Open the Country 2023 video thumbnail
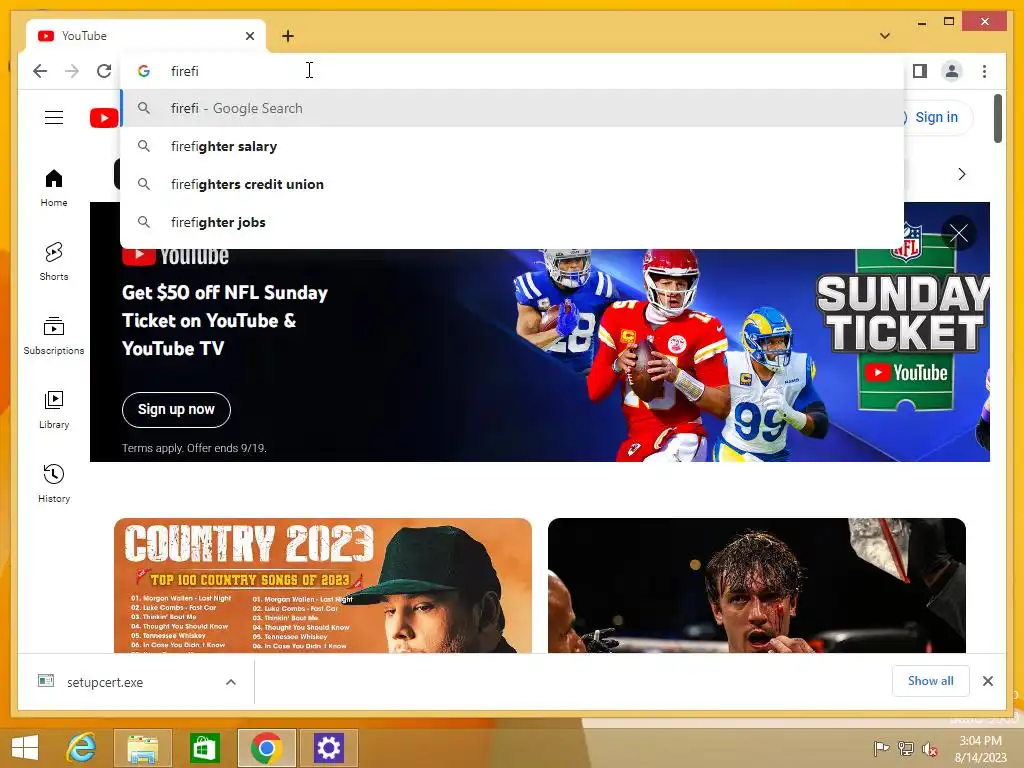This screenshot has height=768, width=1024. (323, 585)
